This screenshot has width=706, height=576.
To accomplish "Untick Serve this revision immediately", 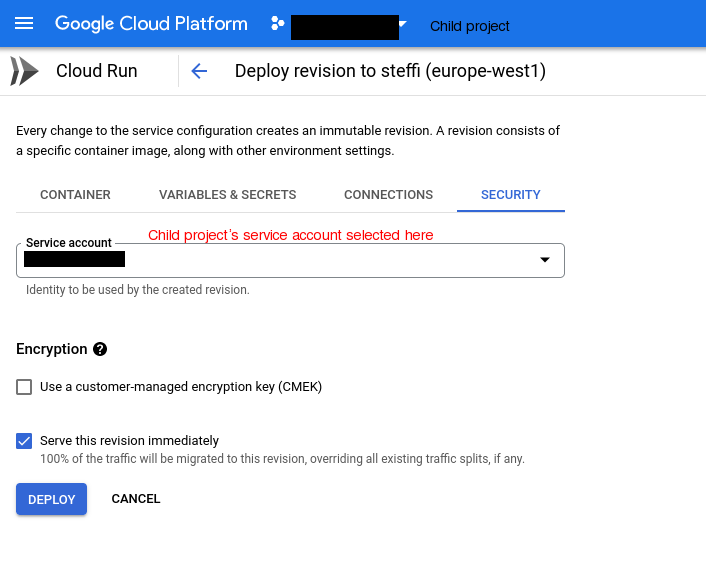I will click(24, 441).
